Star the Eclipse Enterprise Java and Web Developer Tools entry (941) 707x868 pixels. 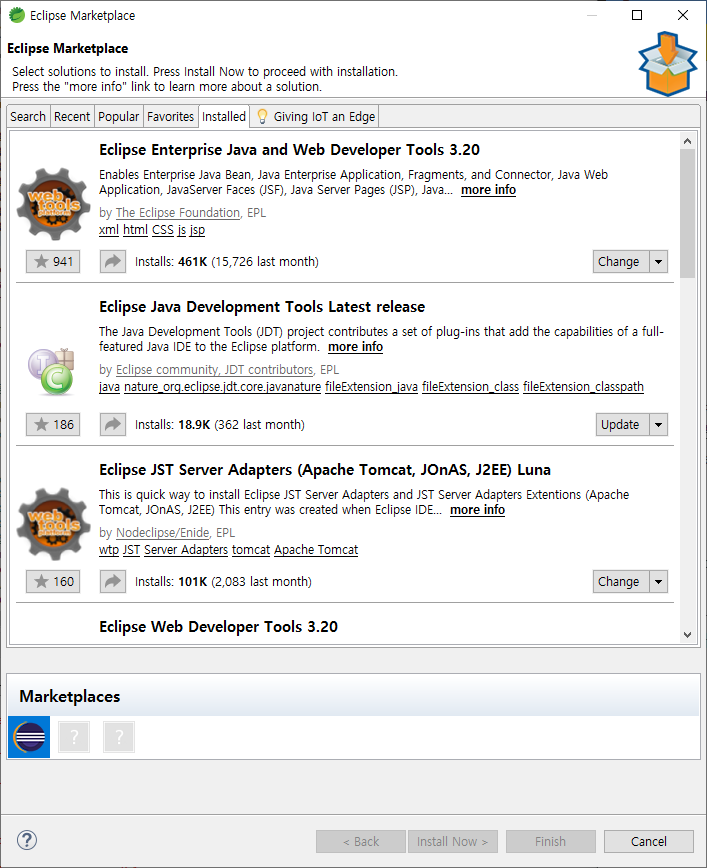pos(53,261)
